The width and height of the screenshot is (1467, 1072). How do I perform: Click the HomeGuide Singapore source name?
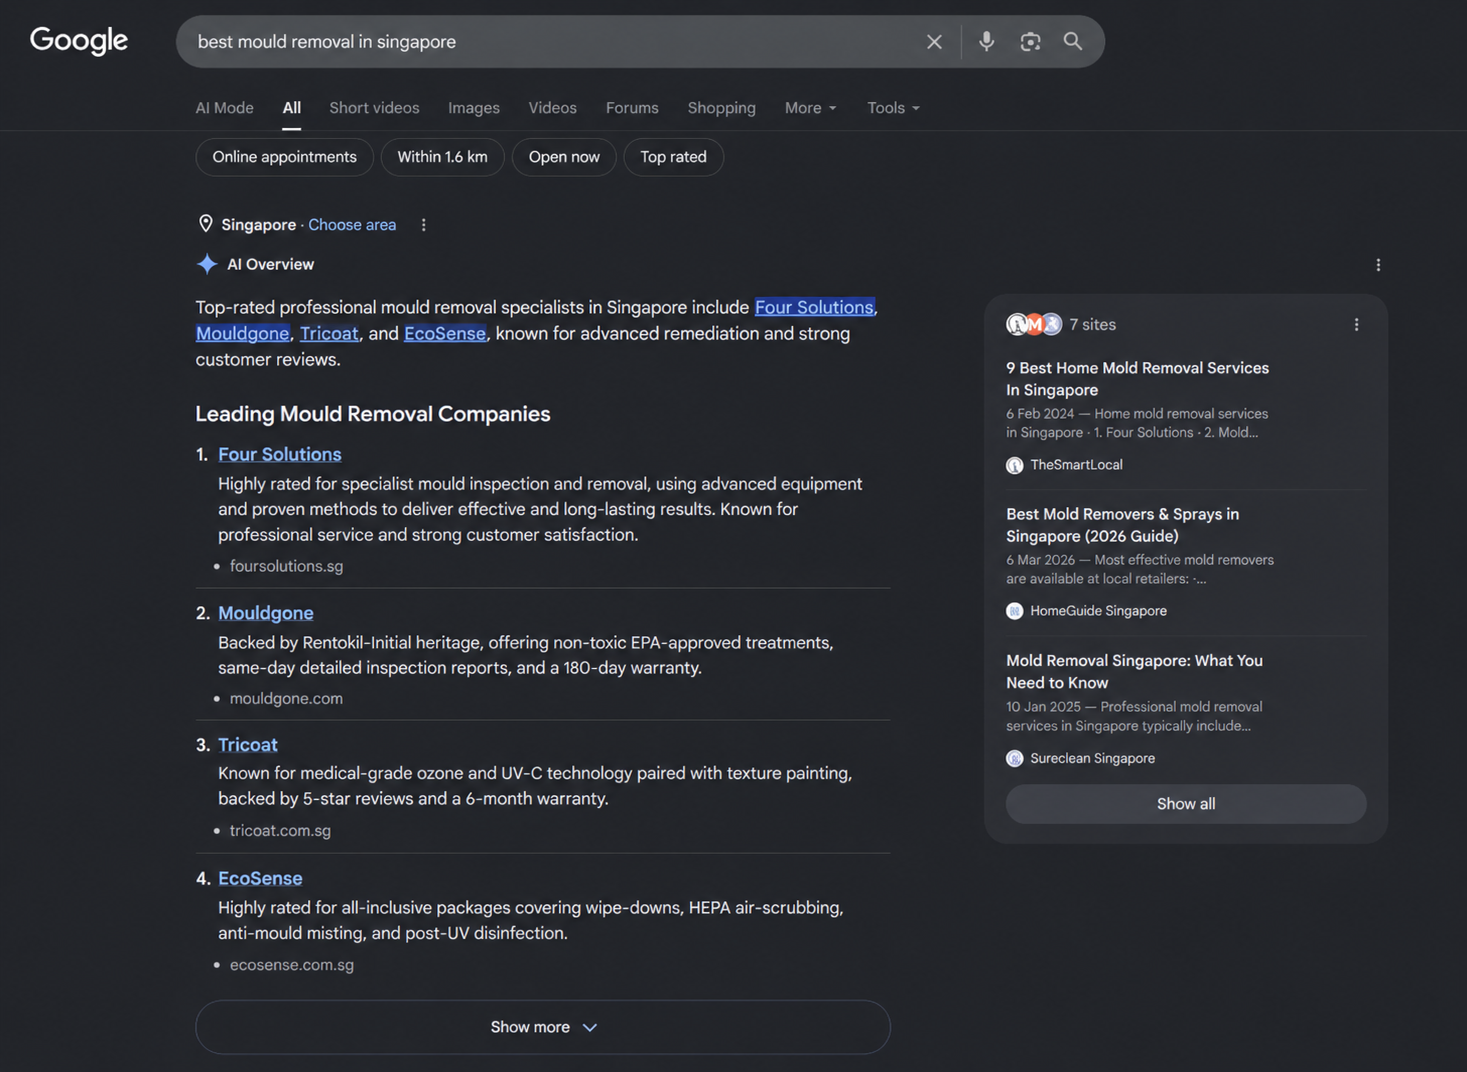pos(1098,611)
